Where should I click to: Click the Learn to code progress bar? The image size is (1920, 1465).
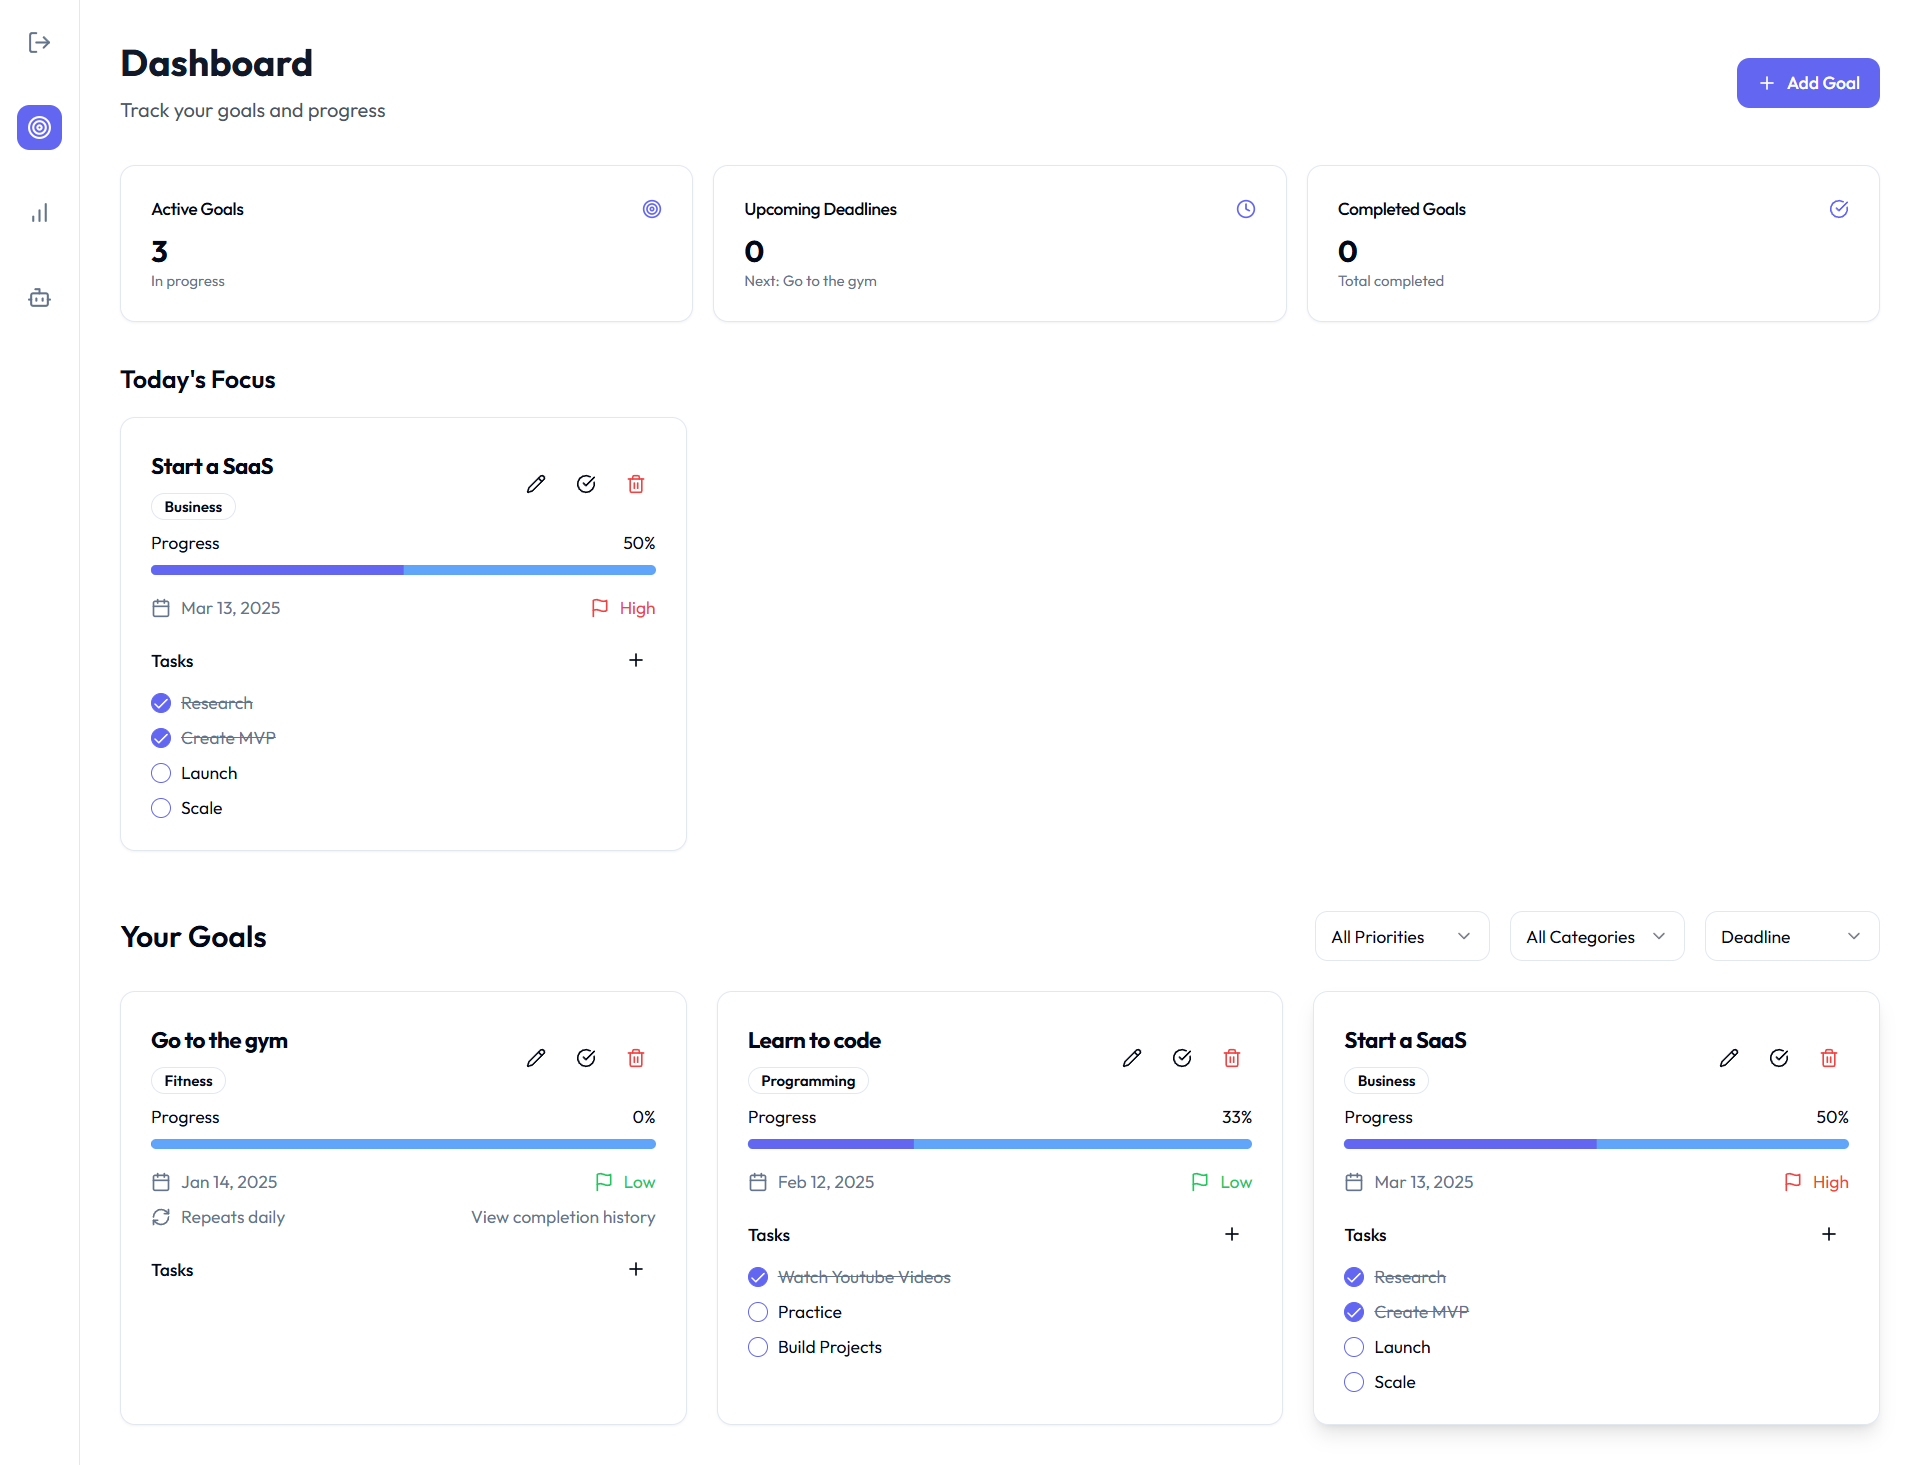(999, 1144)
